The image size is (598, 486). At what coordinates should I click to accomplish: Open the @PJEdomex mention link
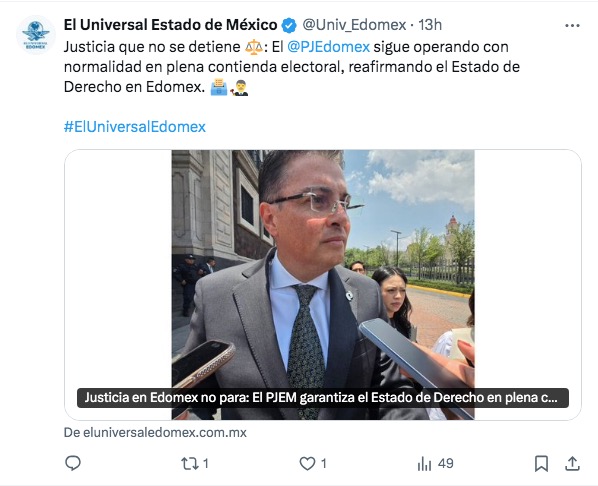point(328,47)
